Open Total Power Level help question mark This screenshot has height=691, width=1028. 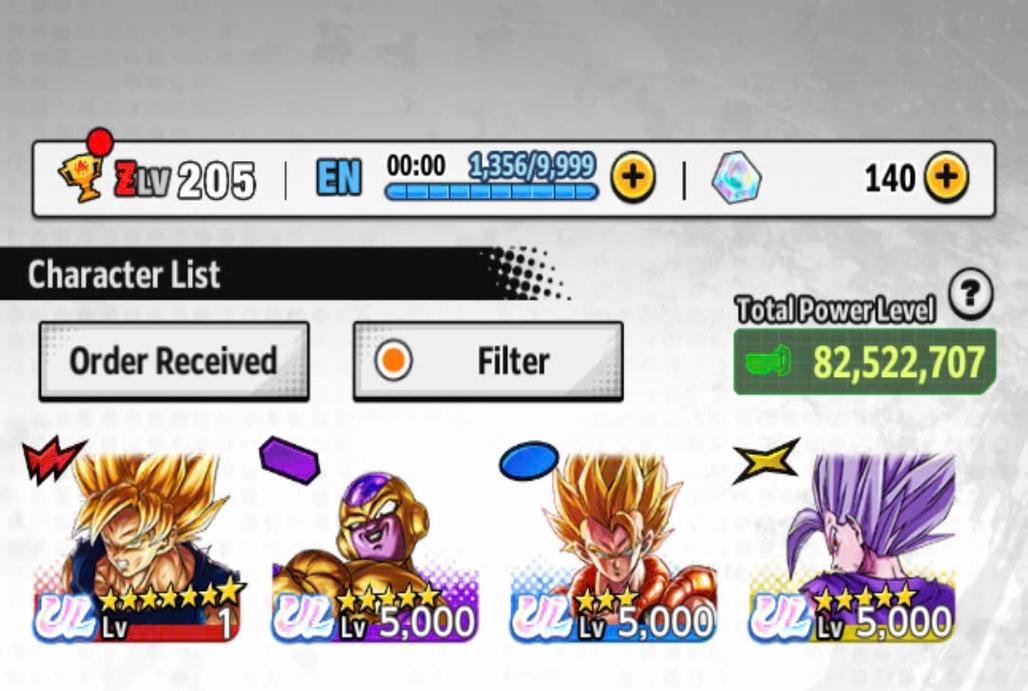(x=970, y=293)
